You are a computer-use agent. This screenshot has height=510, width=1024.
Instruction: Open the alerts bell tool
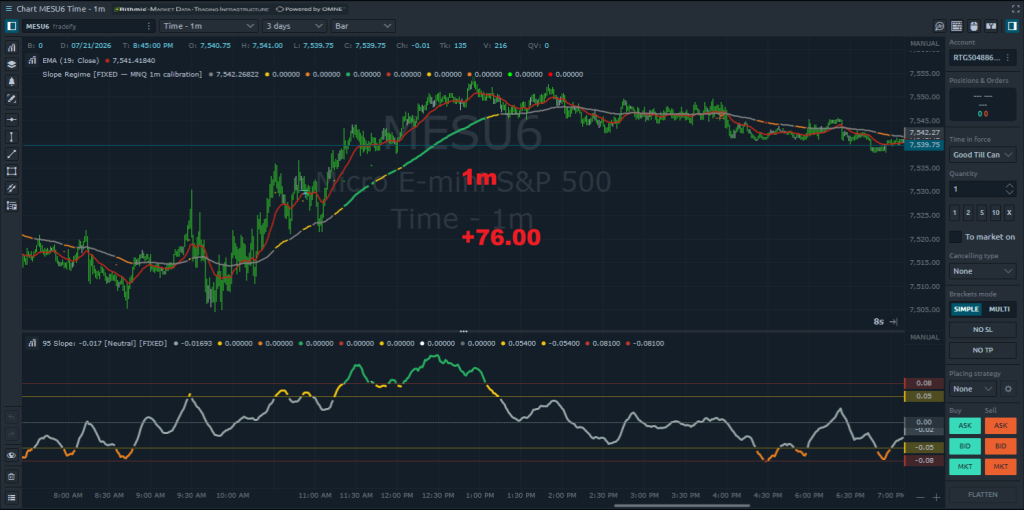(x=11, y=82)
